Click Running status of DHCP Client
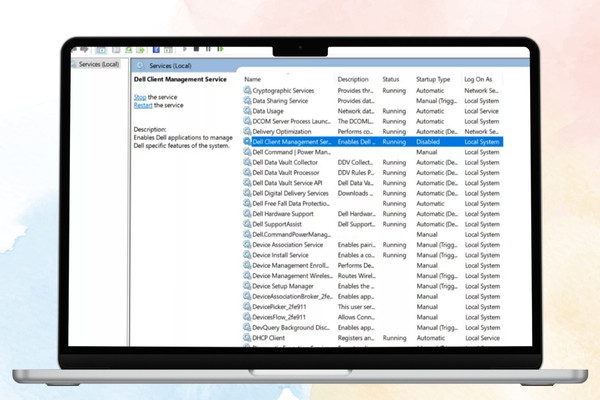Viewport: 600px width, 400px height. point(394,338)
